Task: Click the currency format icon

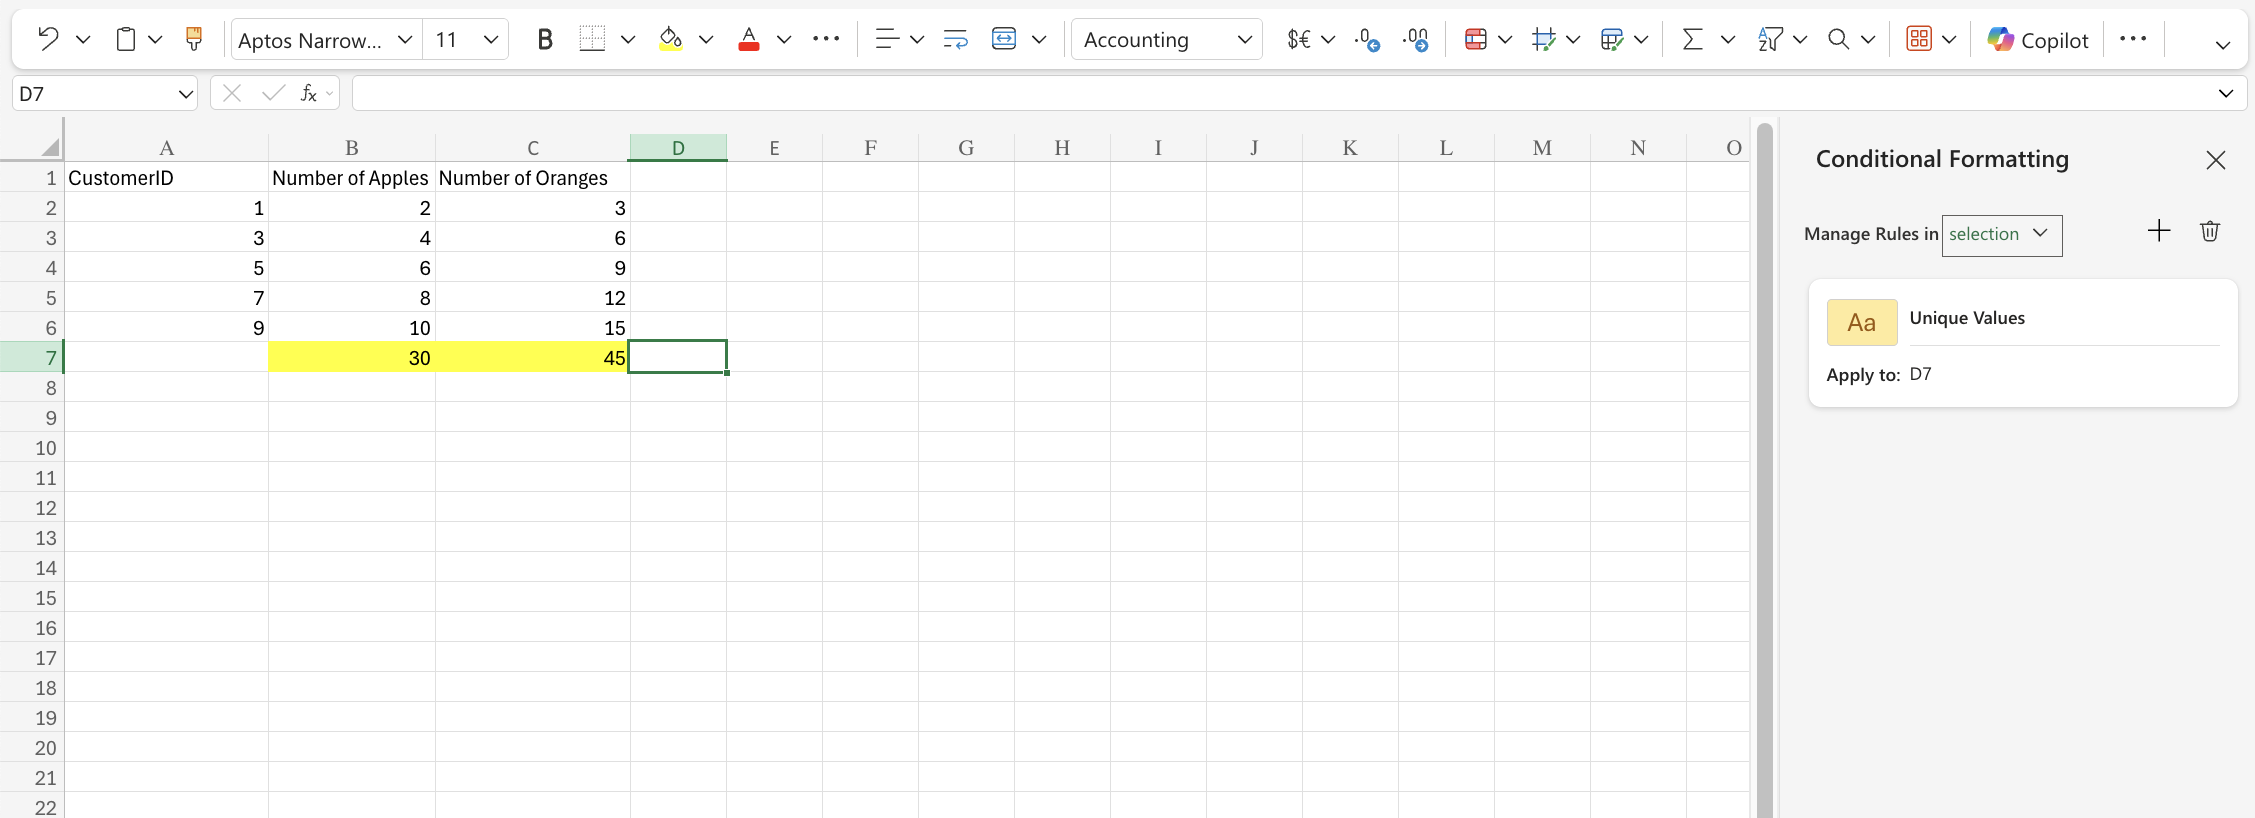Action: [1299, 39]
